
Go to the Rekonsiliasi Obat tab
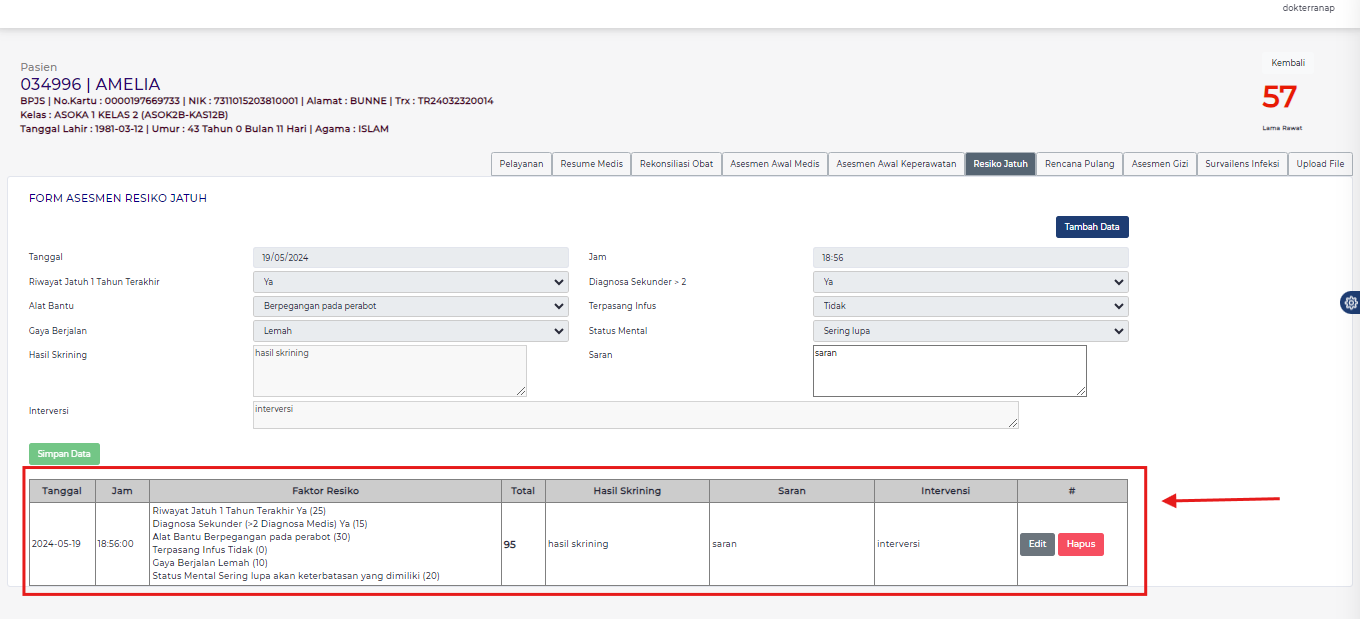(676, 164)
